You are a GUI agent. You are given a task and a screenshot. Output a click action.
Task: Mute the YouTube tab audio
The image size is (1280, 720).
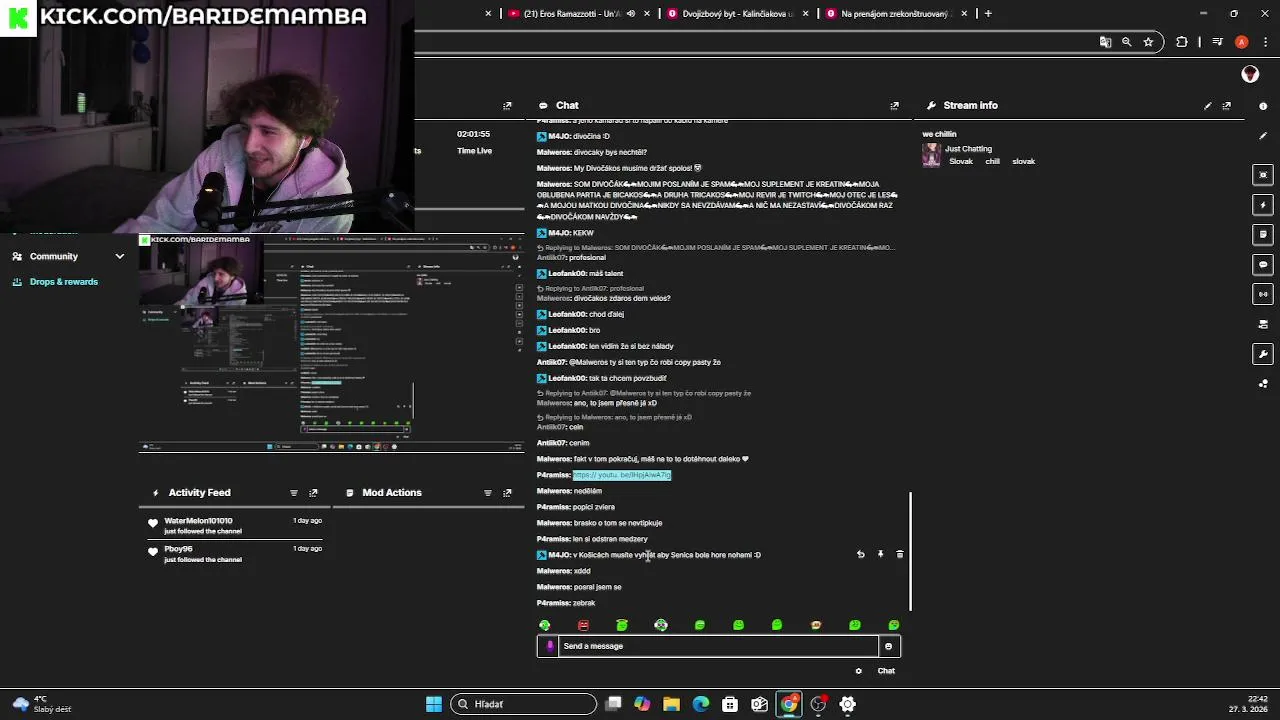631,14
